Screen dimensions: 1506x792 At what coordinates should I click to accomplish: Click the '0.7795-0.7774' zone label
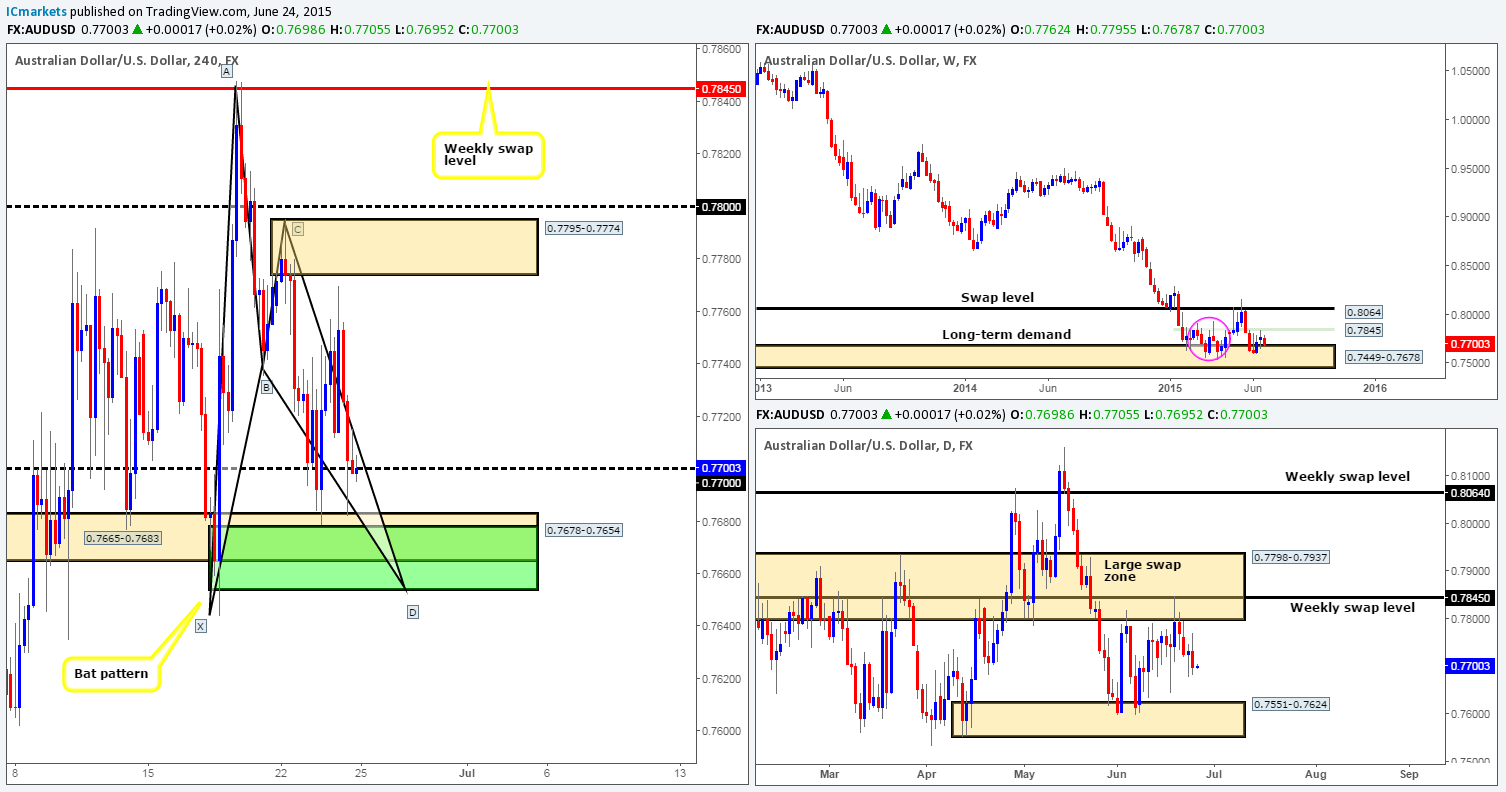pos(584,229)
